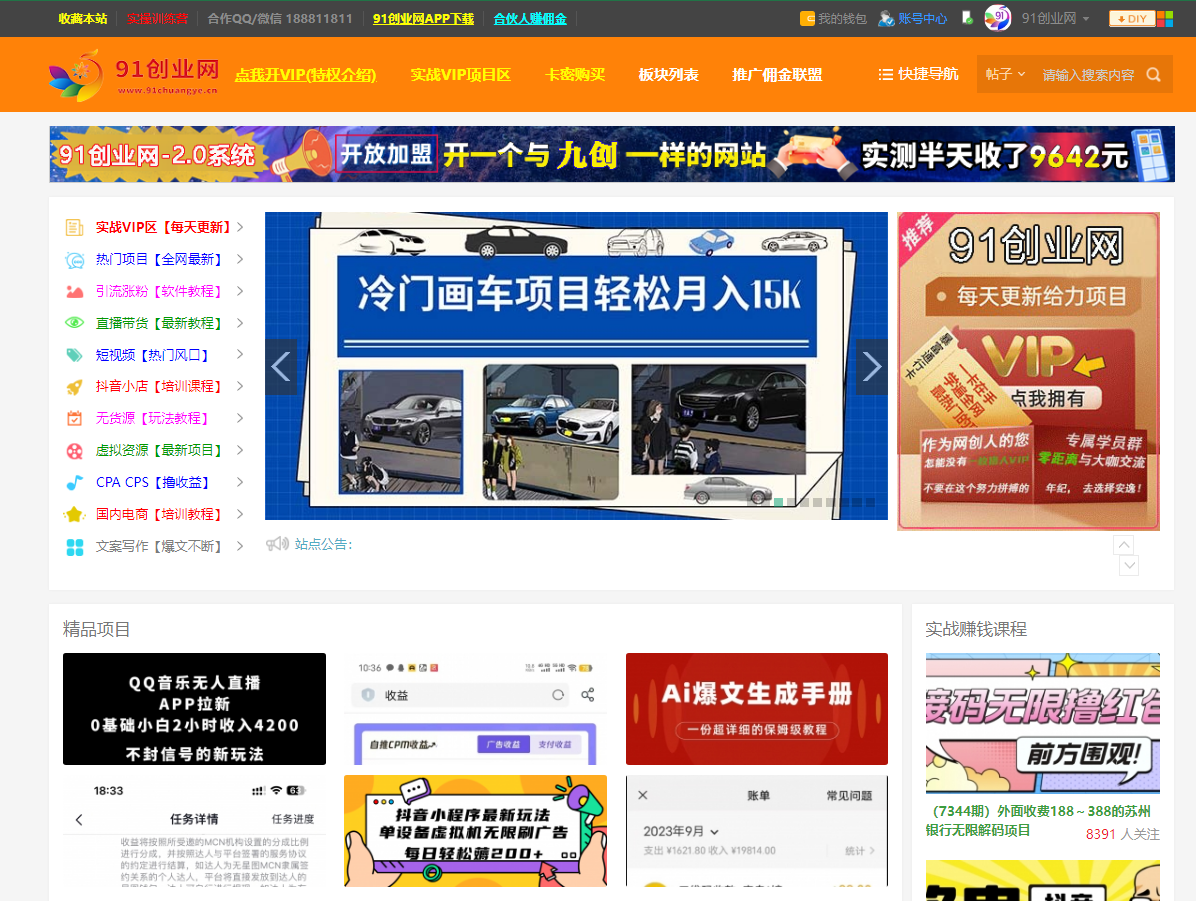
Task: Click the 热门项目 chat bubble icon
Action: pos(74,259)
